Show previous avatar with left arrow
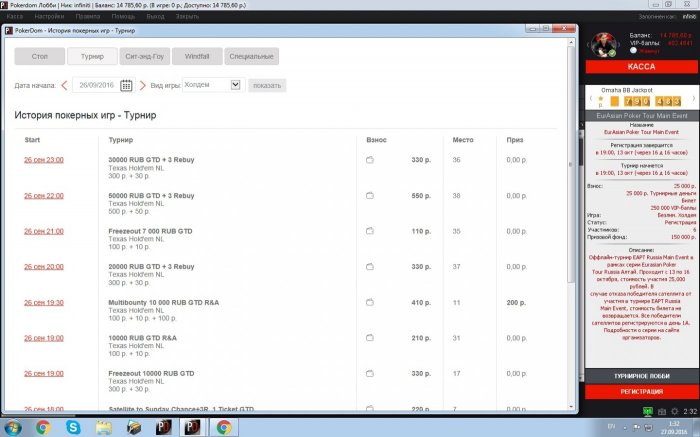 [589, 45]
